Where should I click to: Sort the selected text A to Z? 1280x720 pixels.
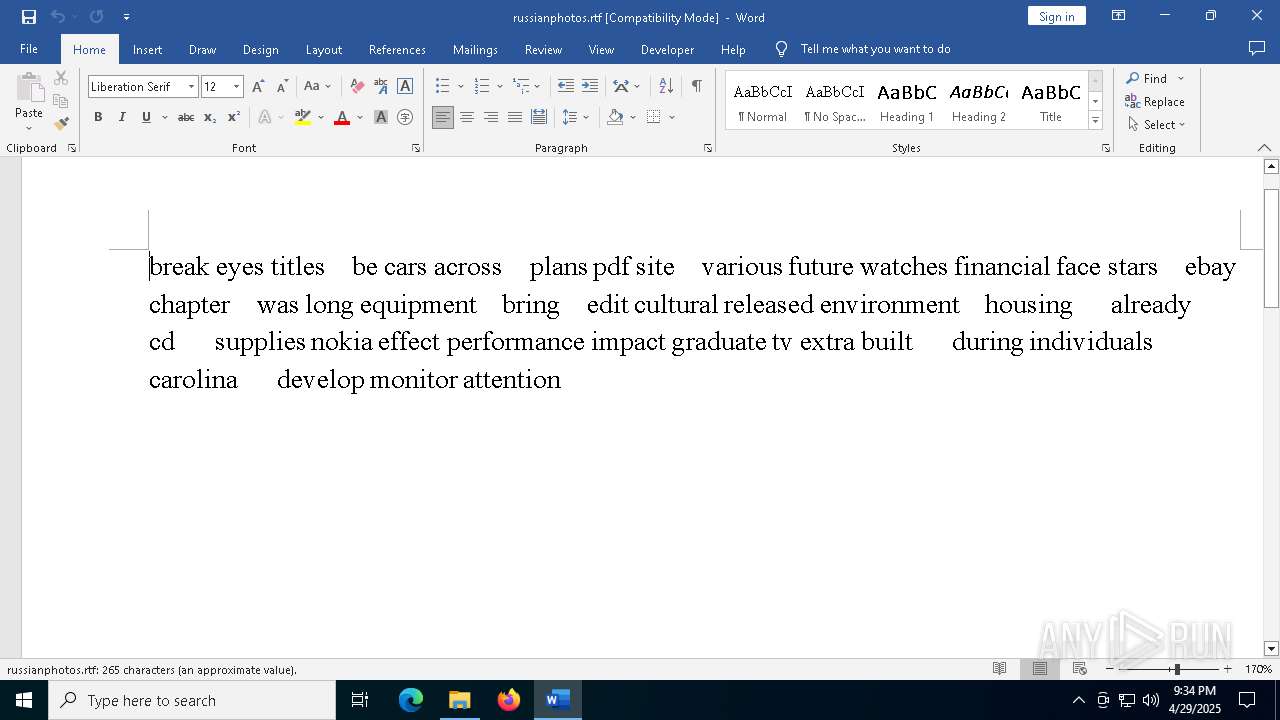click(x=666, y=87)
